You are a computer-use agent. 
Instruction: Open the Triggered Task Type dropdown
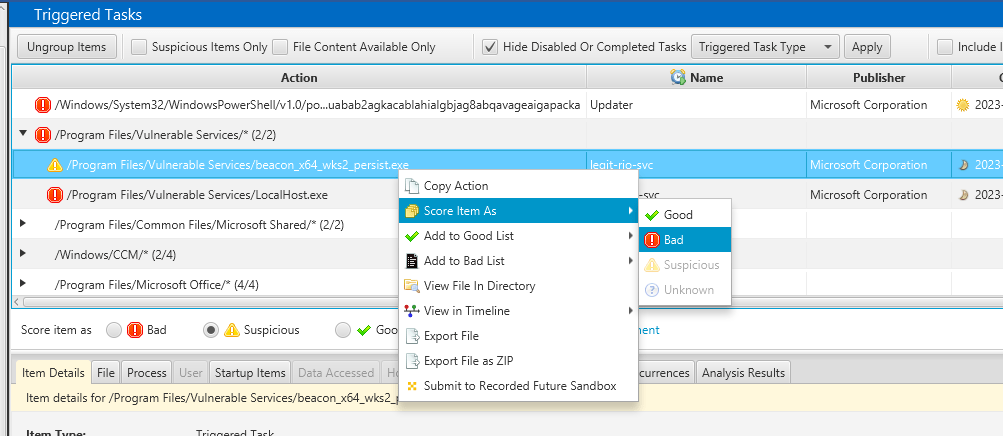[x=765, y=47]
